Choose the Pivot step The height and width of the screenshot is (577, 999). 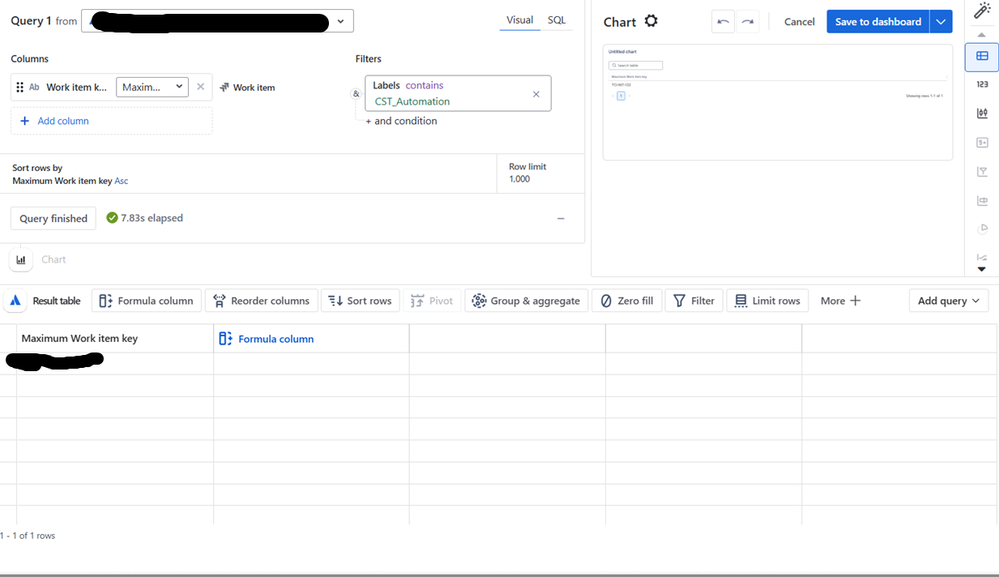432,301
